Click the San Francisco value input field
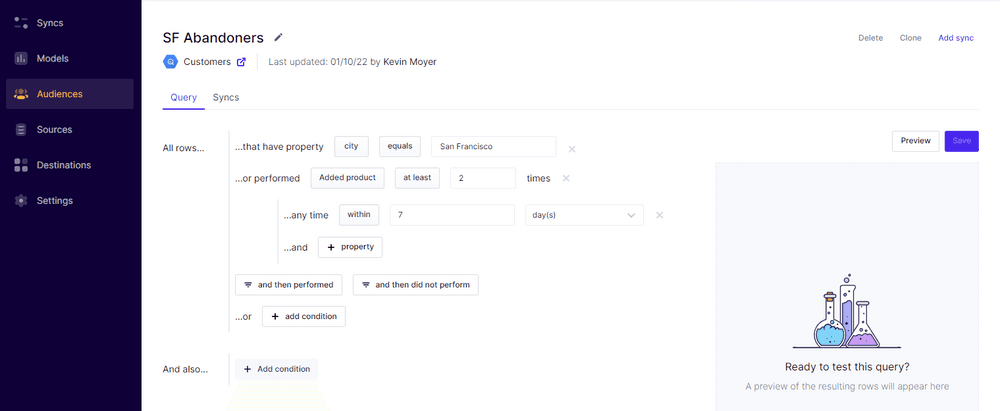 pos(493,146)
